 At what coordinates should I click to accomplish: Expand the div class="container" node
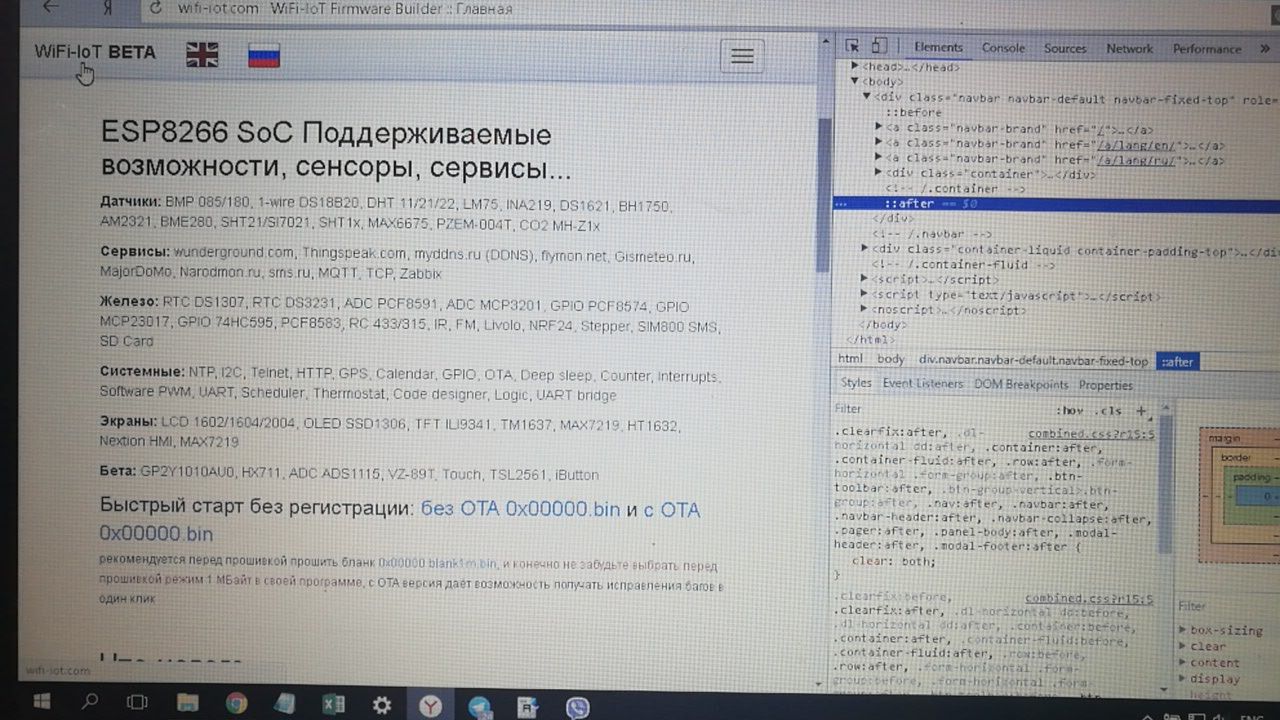click(x=879, y=173)
